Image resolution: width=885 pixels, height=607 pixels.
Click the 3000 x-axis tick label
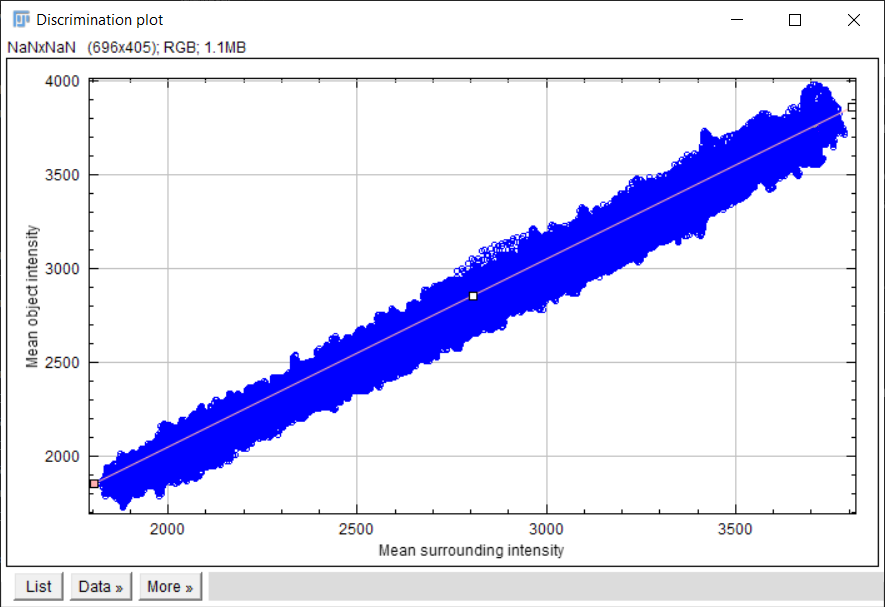[546, 529]
